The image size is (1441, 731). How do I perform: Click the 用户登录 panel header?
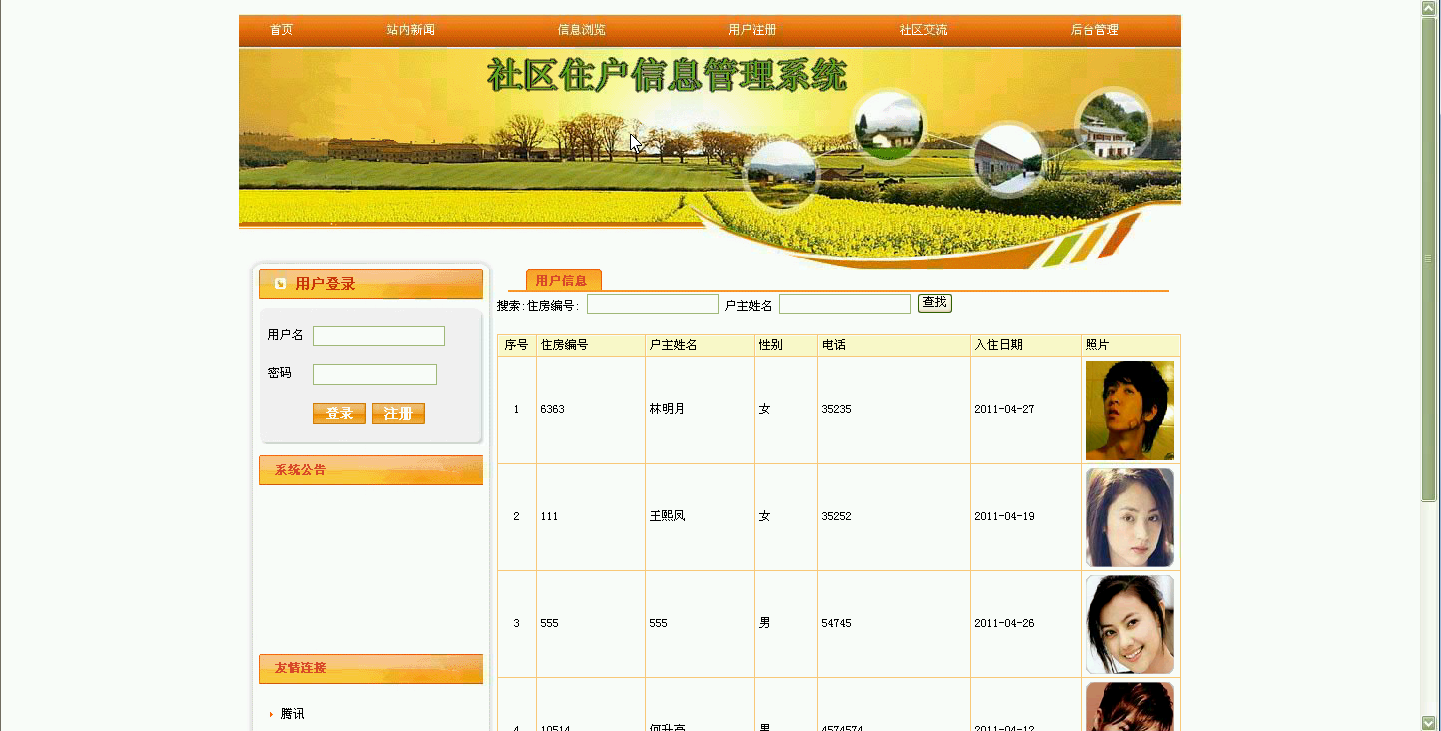tap(371, 284)
